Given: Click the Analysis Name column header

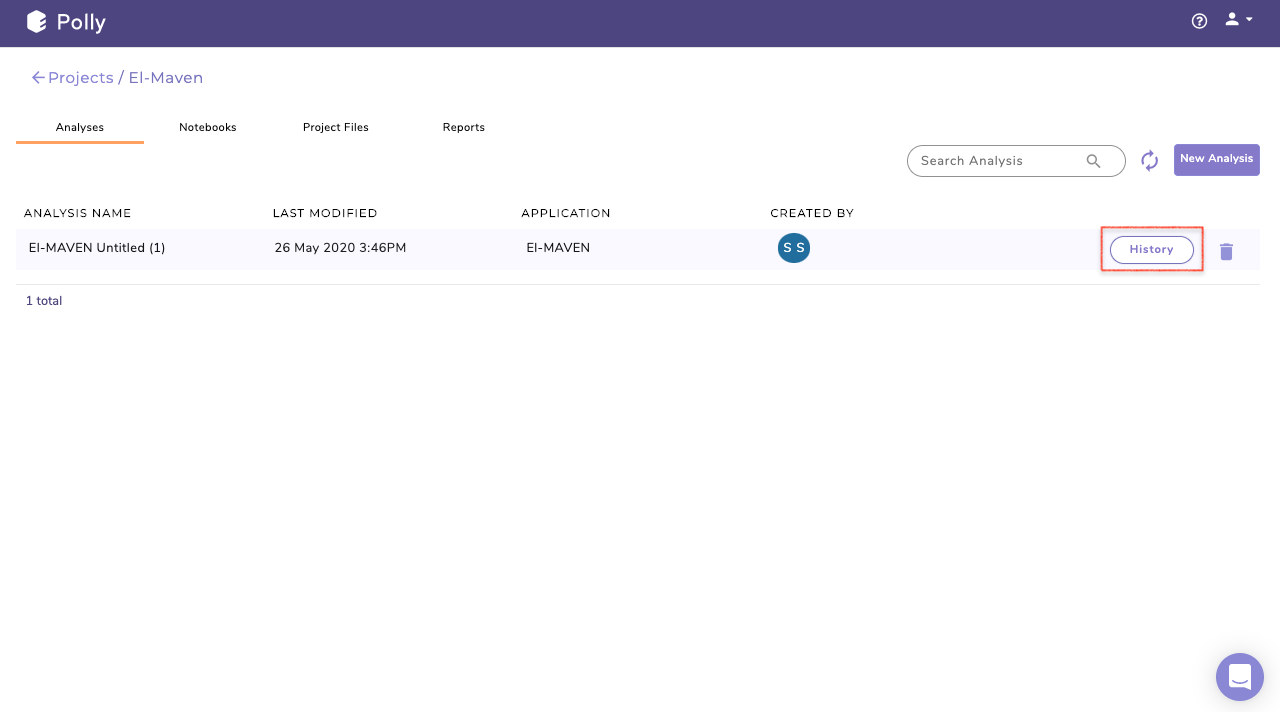Looking at the screenshot, I should pos(78,213).
